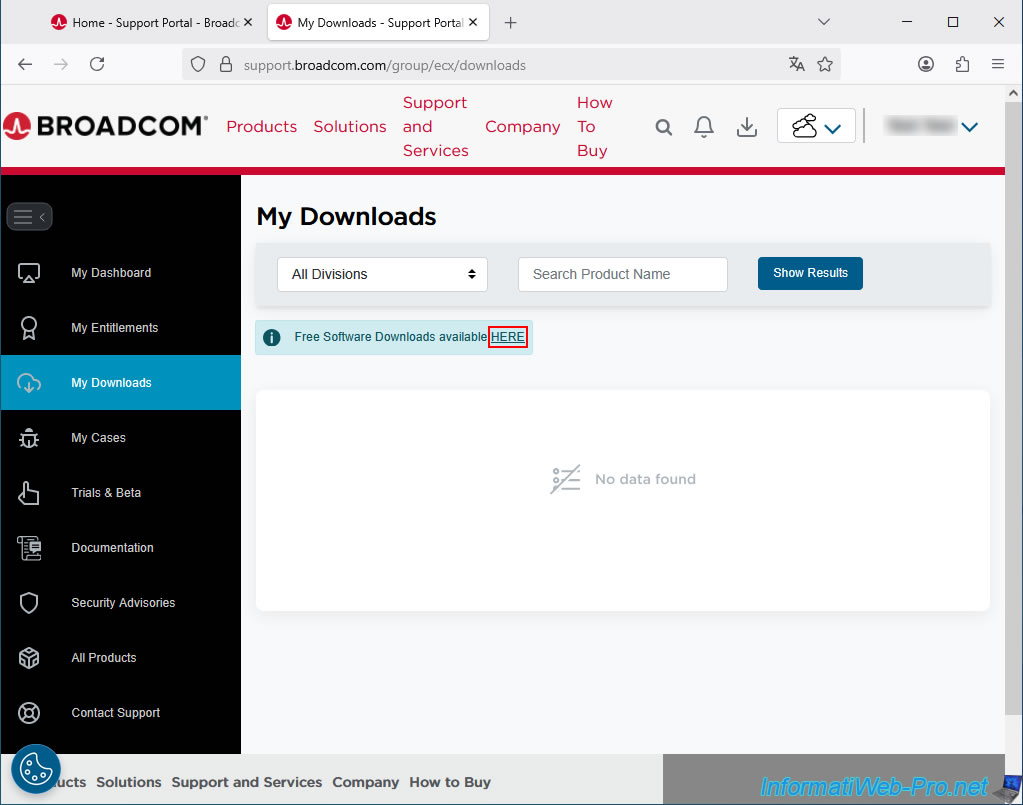Viewport: 1023px width, 805px height.
Task: Click the download tray icon in header
Action: 746,127
